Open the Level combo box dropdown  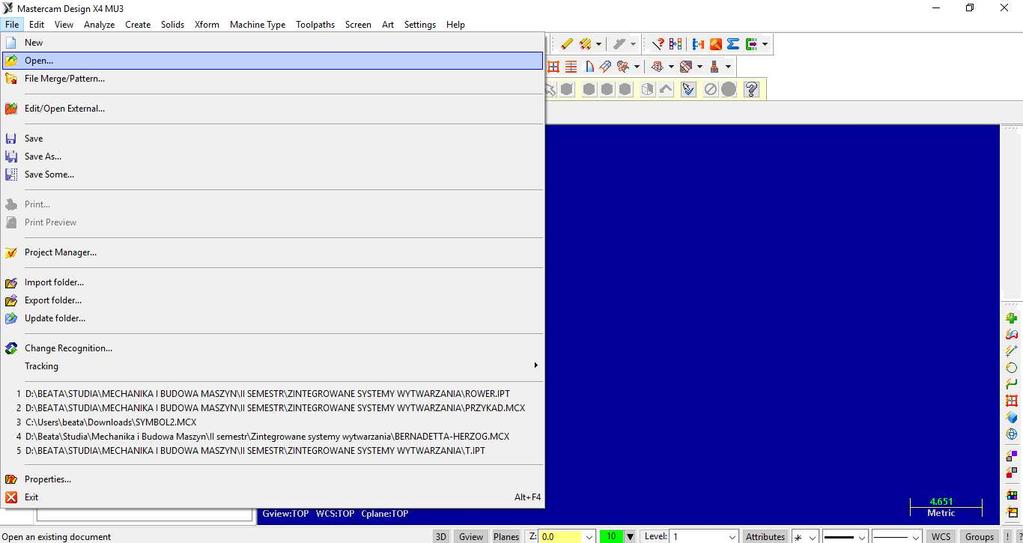coord(733,536)
